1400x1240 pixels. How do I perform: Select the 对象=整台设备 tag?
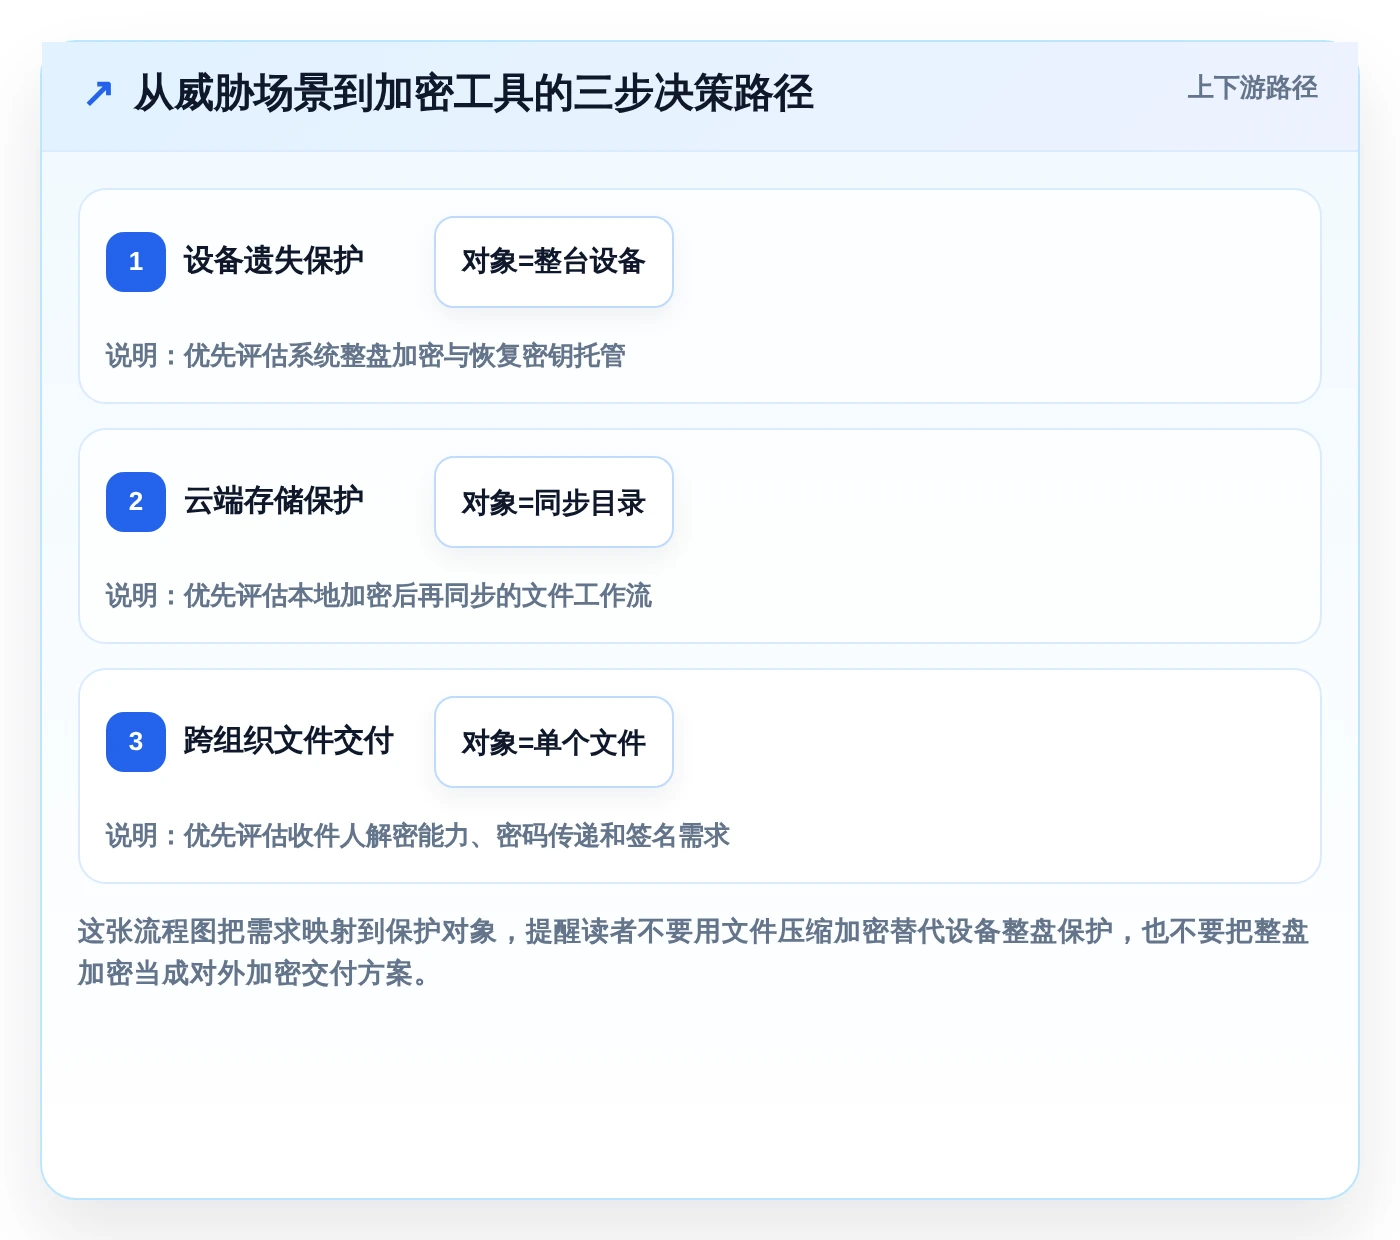point(554,262)
